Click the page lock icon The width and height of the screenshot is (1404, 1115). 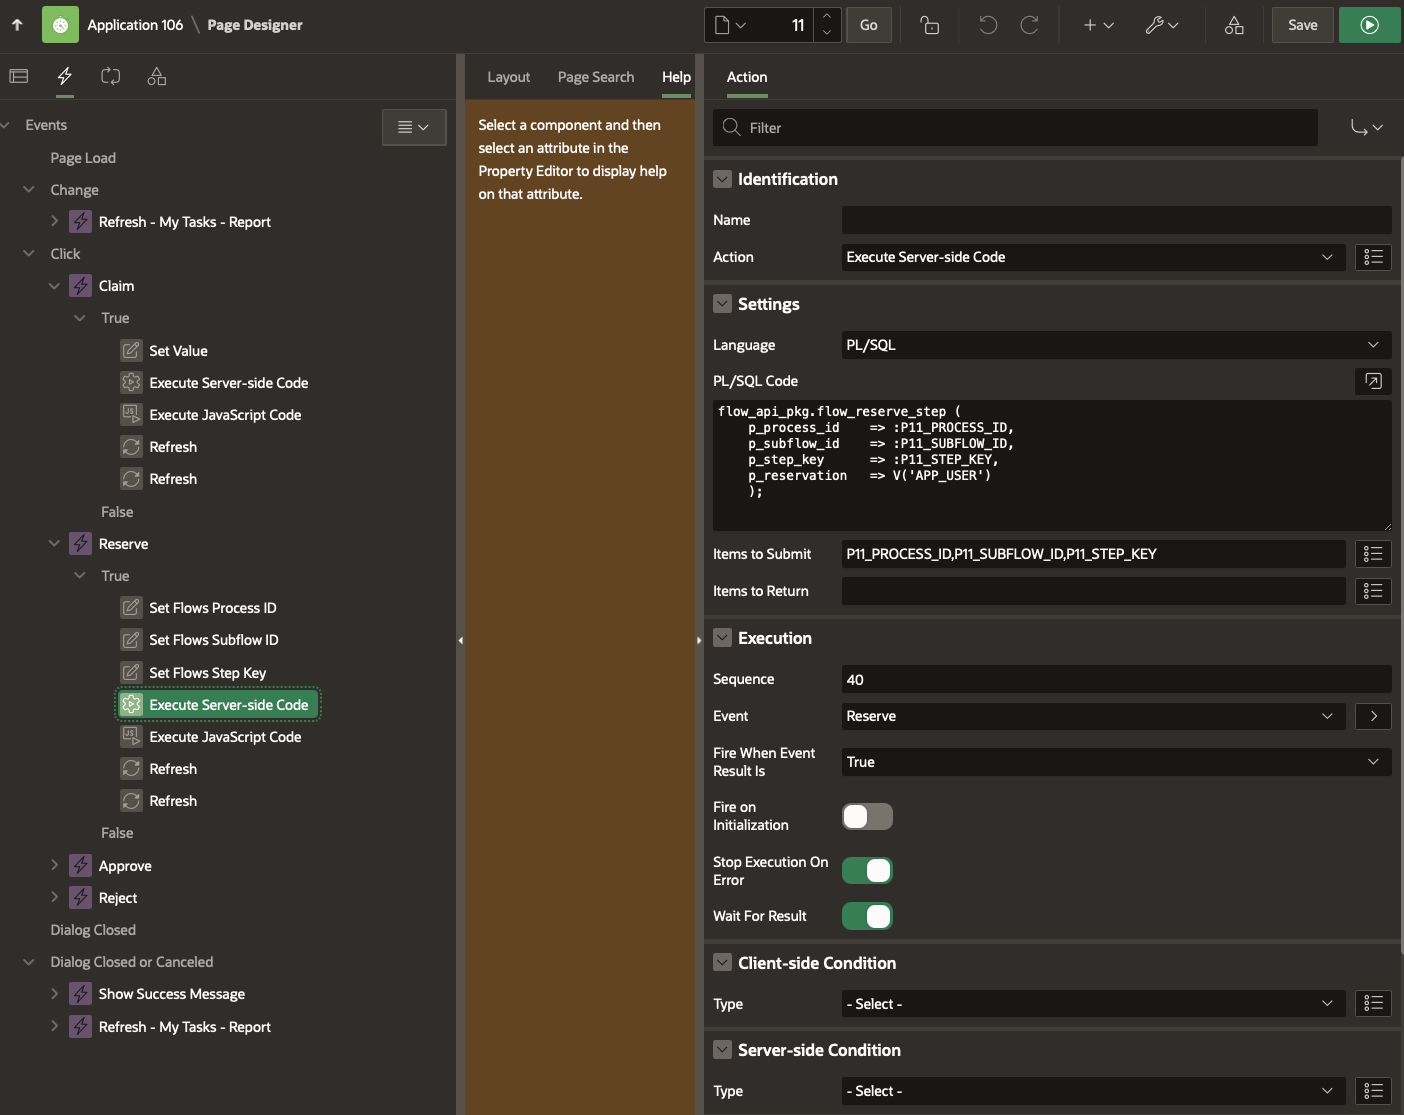click(x=930, y=25)
